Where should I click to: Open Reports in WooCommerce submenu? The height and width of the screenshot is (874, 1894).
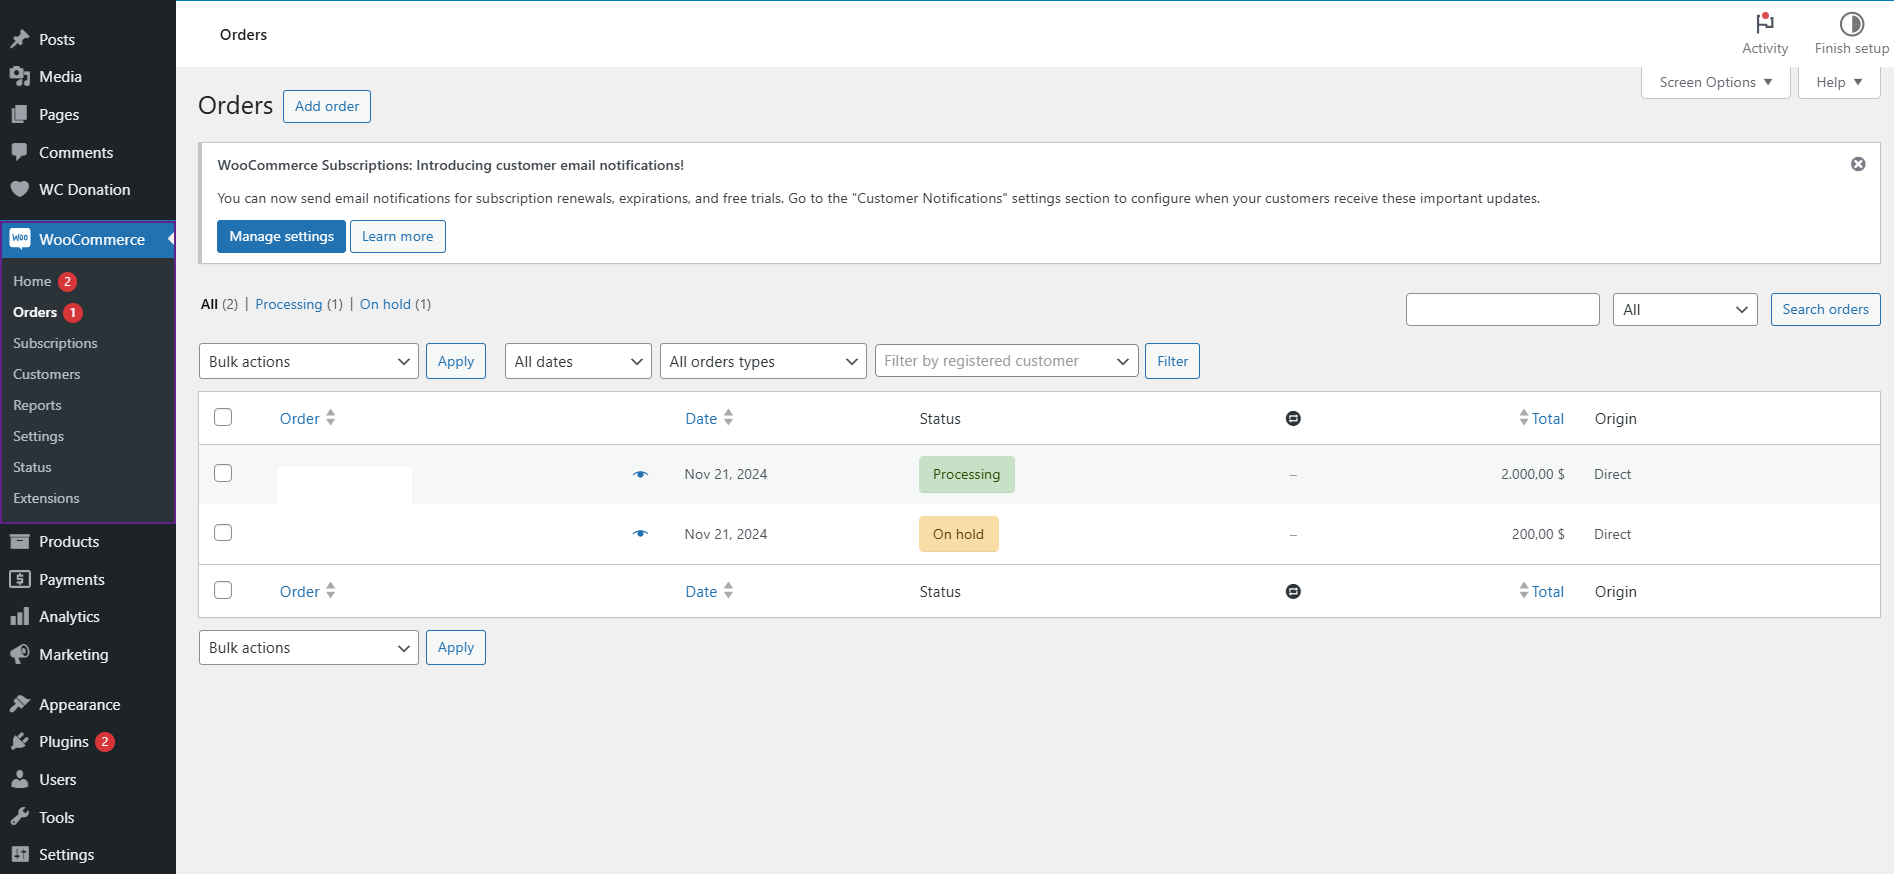coord(37,405)
